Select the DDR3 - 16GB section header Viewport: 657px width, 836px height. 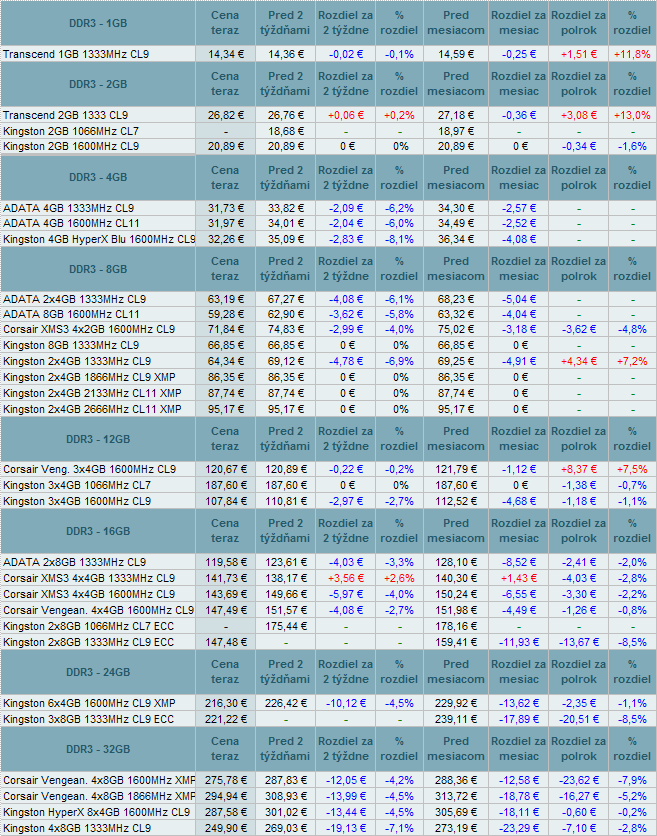98,531
